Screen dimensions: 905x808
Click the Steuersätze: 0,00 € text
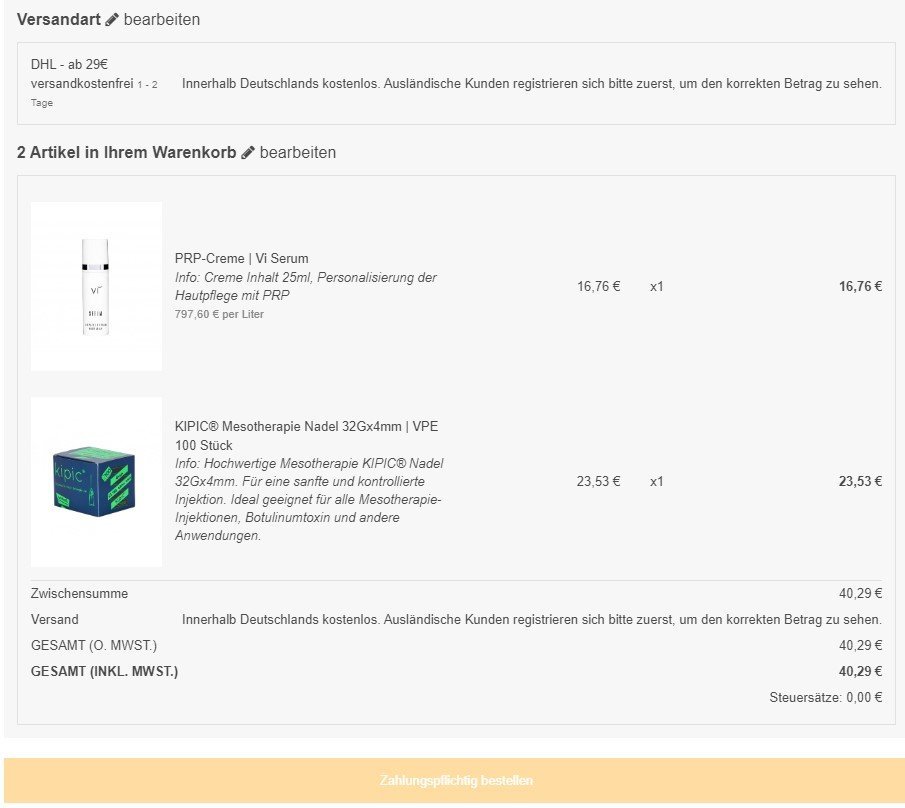tap(825, 697)
